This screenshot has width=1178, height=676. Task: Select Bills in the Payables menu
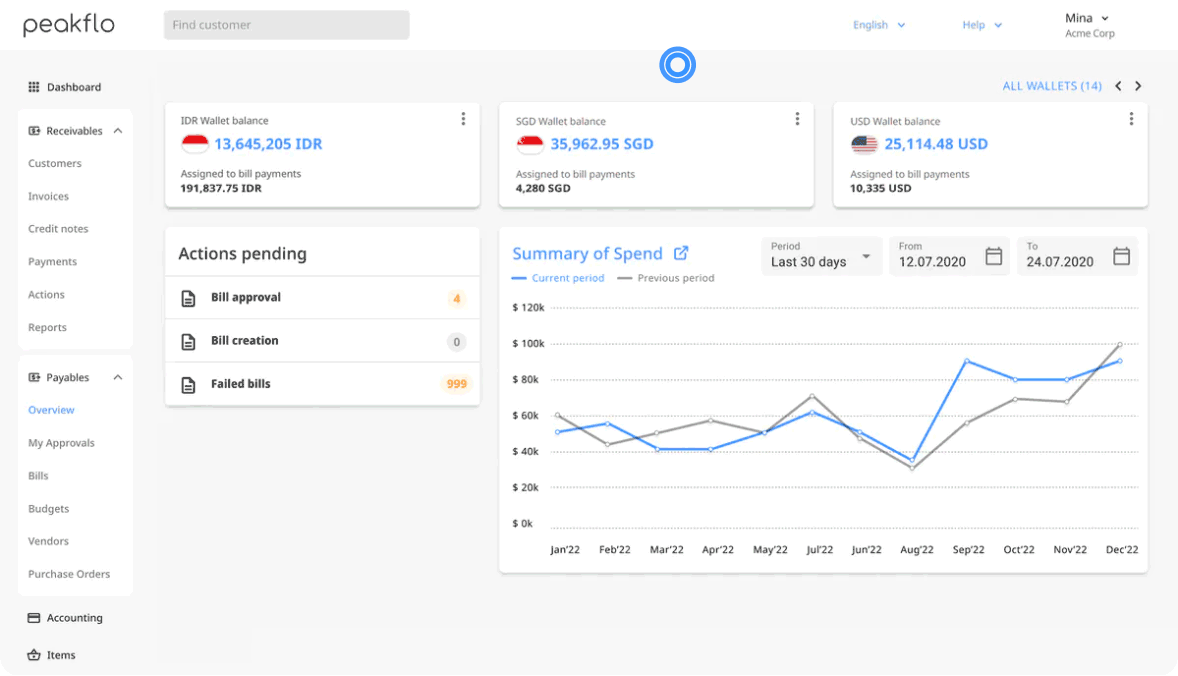click(x=38, y=475)
